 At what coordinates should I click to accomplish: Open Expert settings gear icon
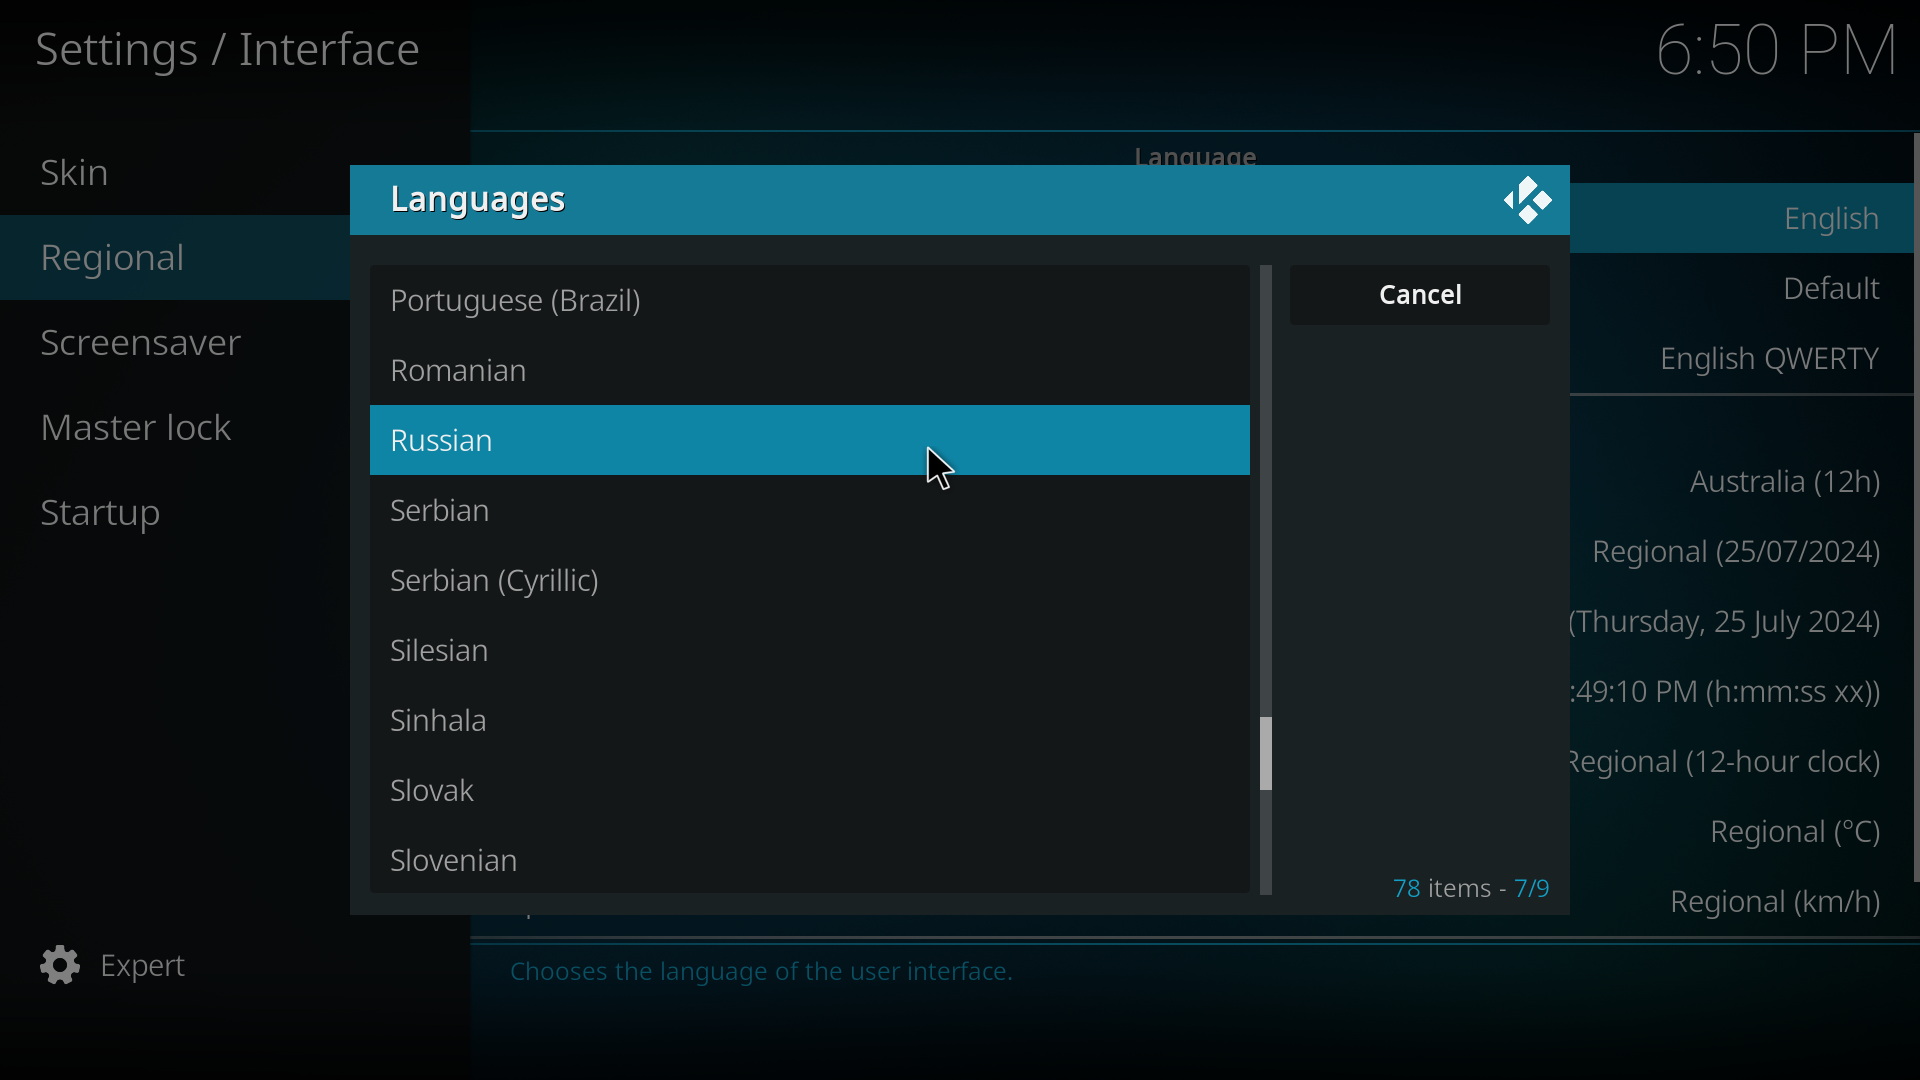pos(61,964)
